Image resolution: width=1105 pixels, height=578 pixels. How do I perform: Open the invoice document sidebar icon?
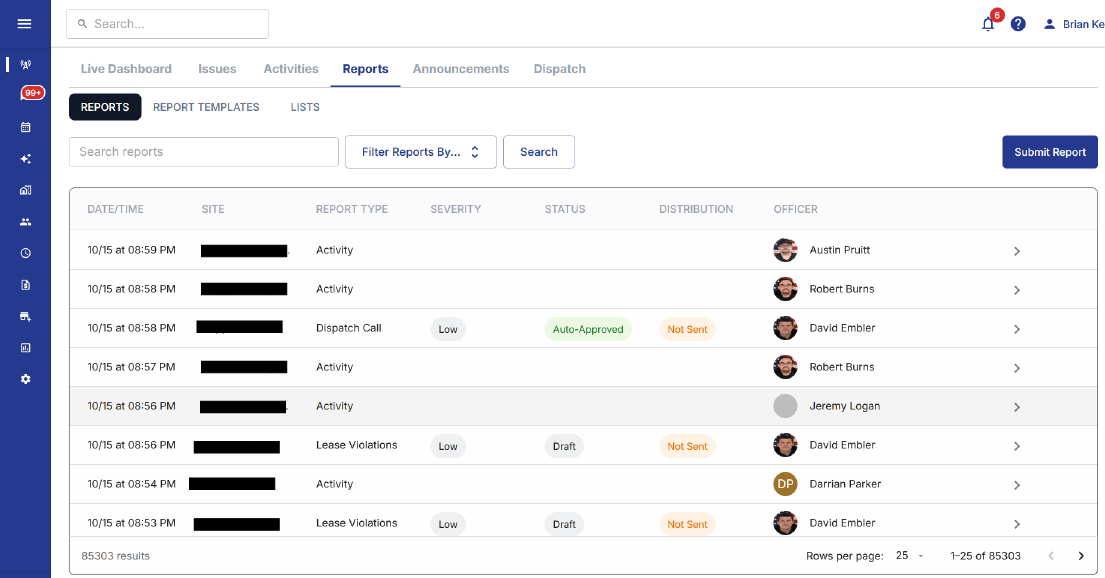25,285
